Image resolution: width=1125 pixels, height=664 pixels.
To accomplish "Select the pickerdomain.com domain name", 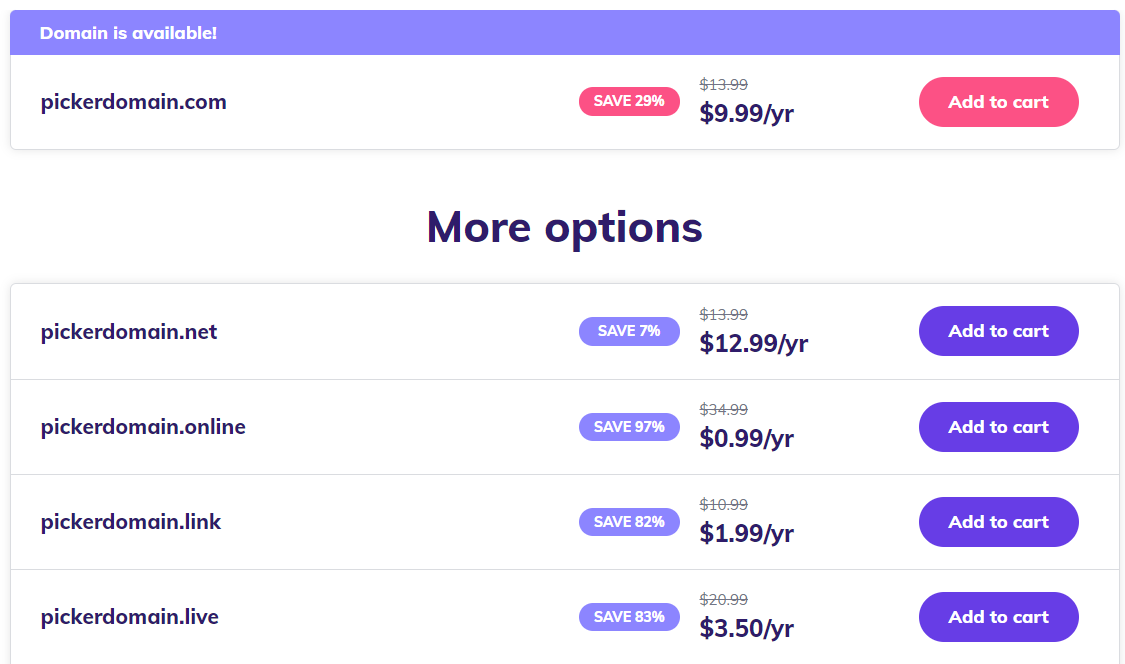I will click(133, 102).
